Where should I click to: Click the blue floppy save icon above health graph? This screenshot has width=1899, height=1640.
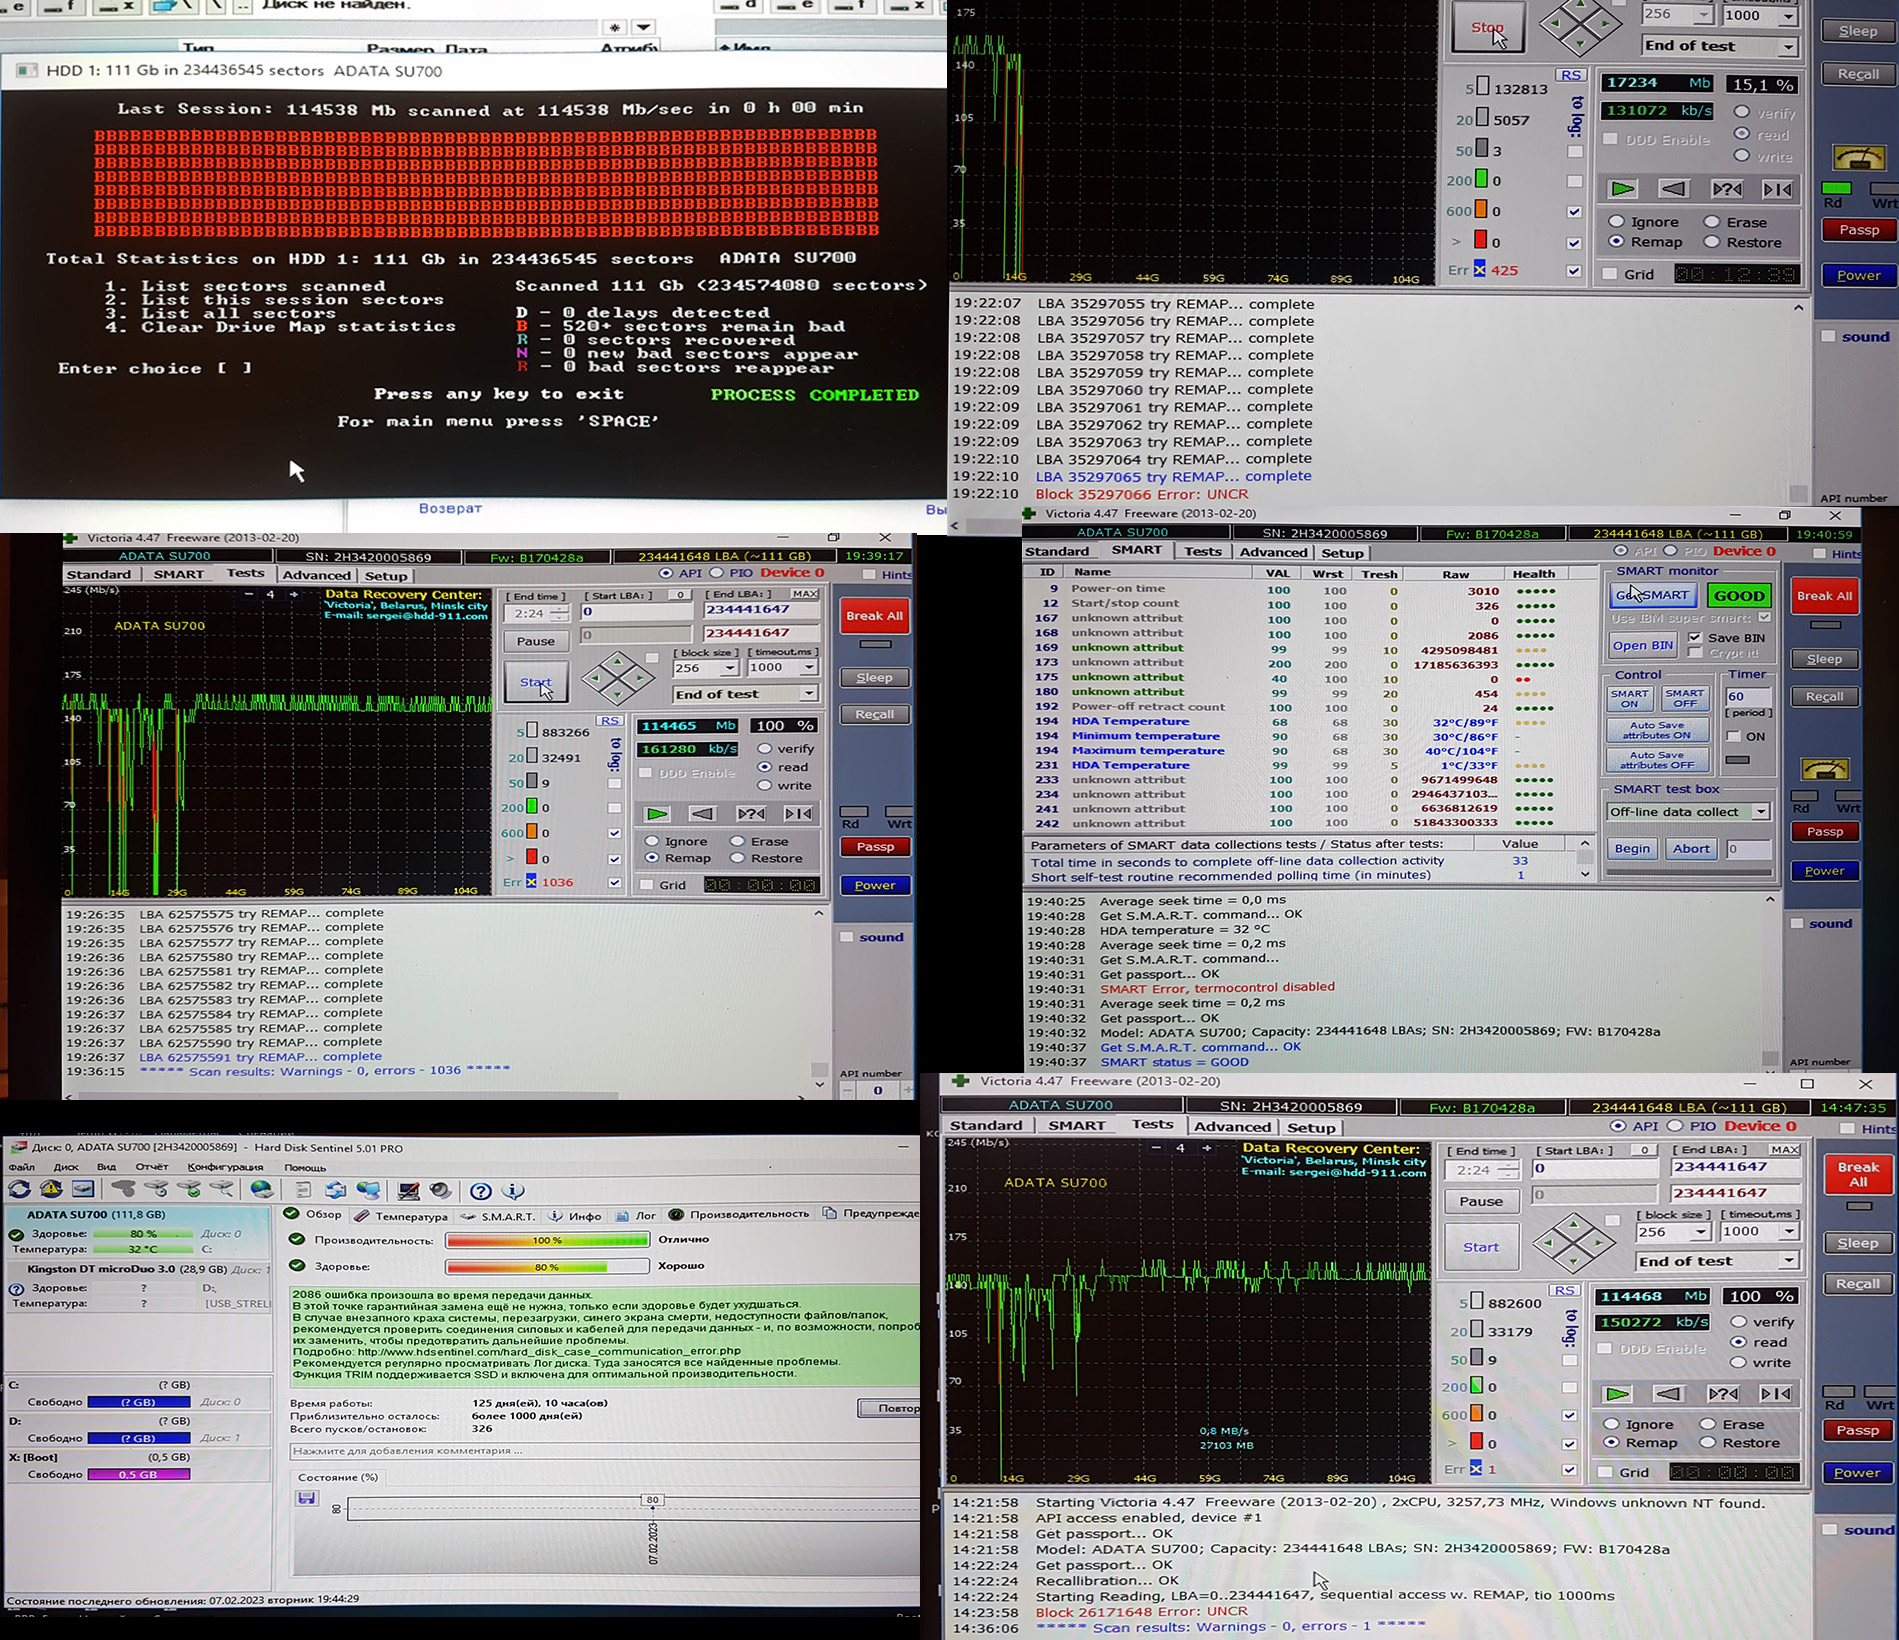click(307, 1498)
